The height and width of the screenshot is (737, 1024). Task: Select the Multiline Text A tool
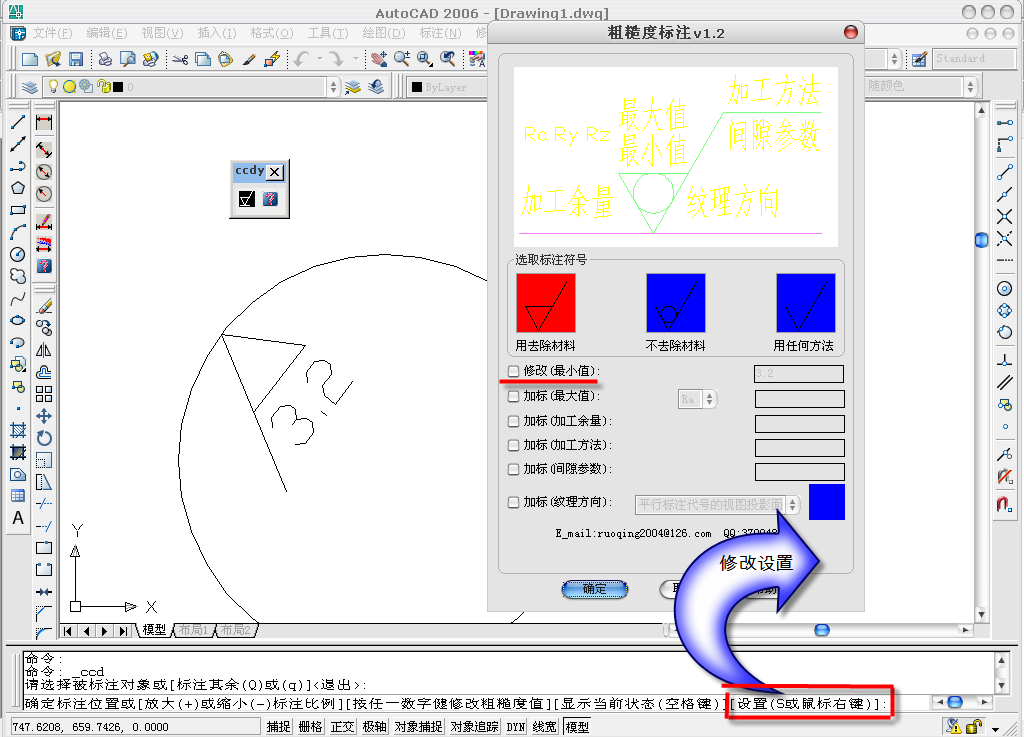(18, 518)
